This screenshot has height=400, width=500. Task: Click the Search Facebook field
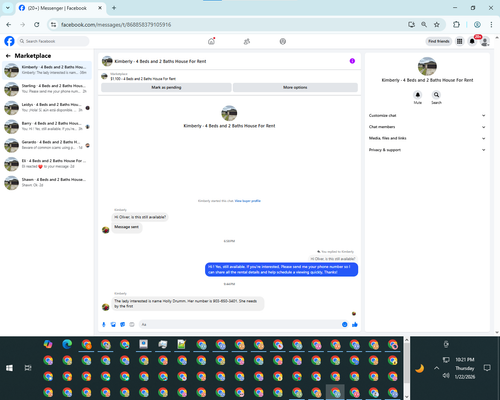53,41
